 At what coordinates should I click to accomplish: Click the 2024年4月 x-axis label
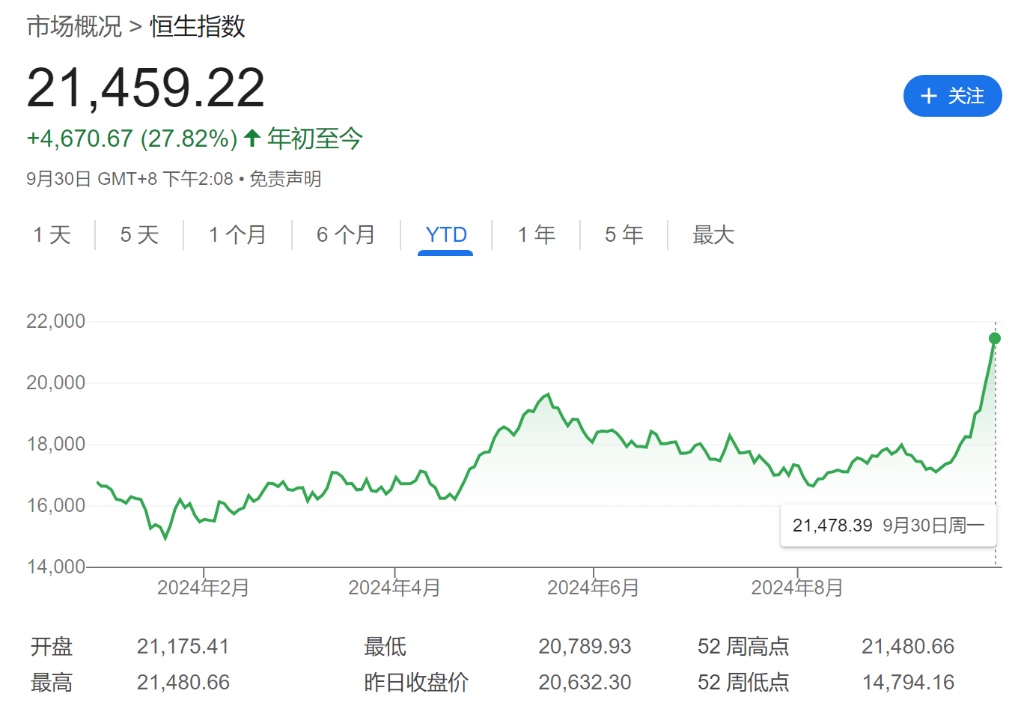[x=394, y=588]
